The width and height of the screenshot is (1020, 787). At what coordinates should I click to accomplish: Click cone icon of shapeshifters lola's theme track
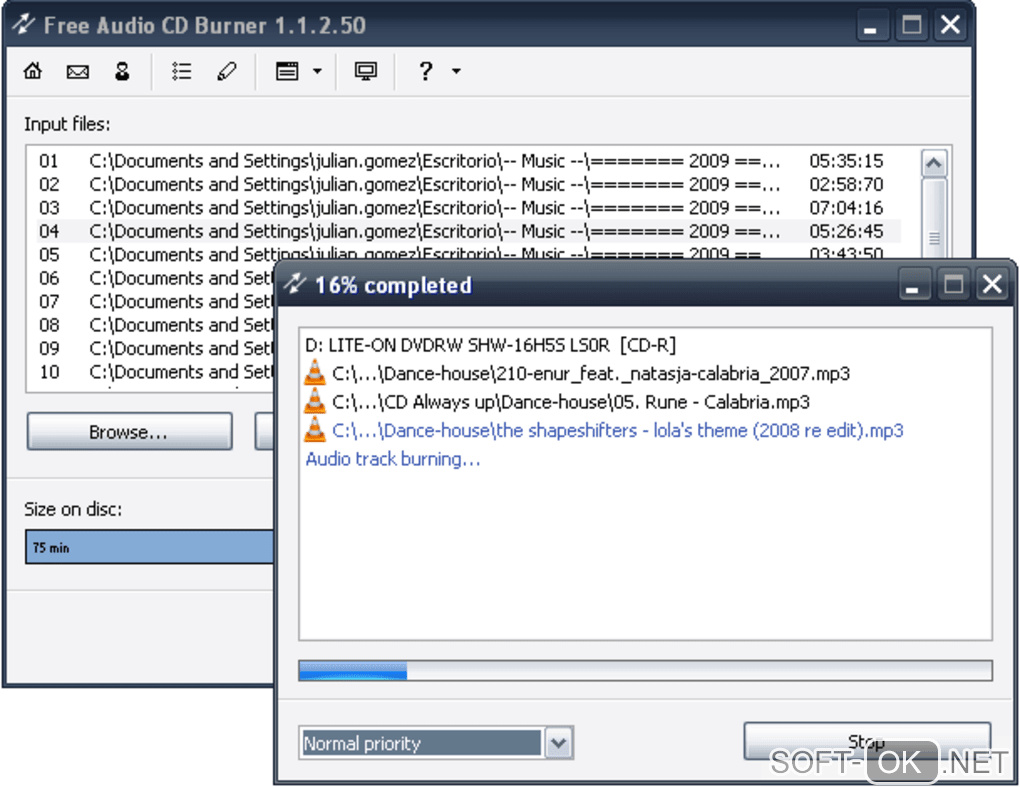coord(315,429)
